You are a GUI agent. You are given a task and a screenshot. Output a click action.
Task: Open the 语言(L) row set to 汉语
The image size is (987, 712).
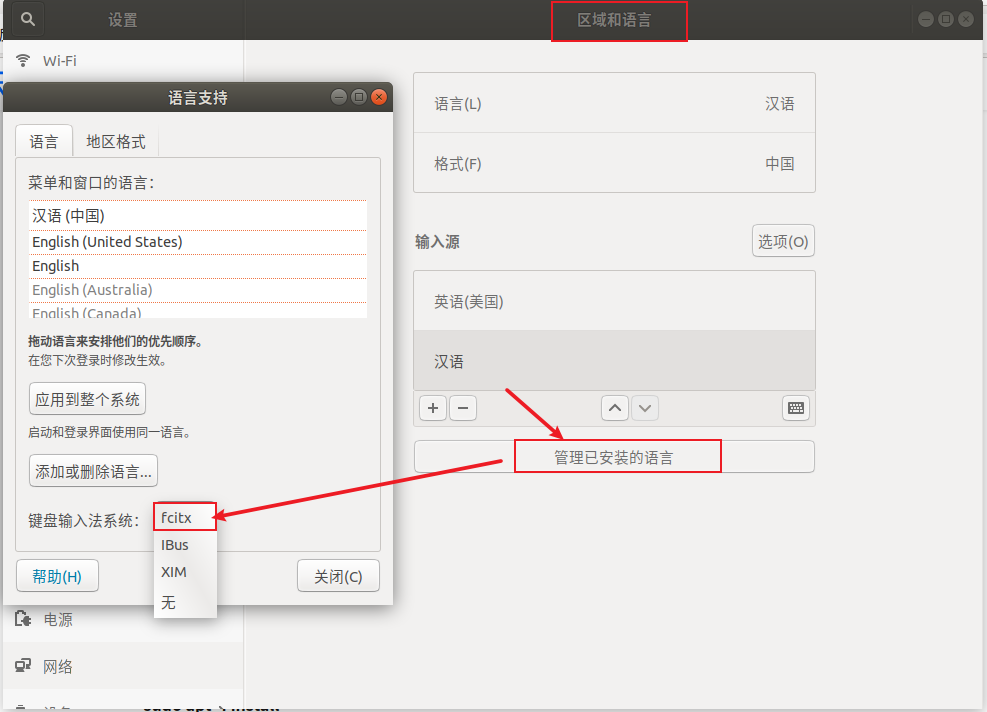click(x=614, y=103)
